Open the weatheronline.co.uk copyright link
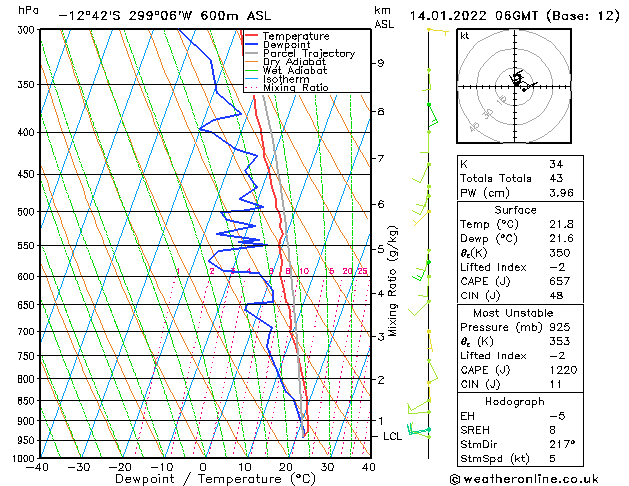The height and width of the screenshot is (486, 629). coord(524,479)
